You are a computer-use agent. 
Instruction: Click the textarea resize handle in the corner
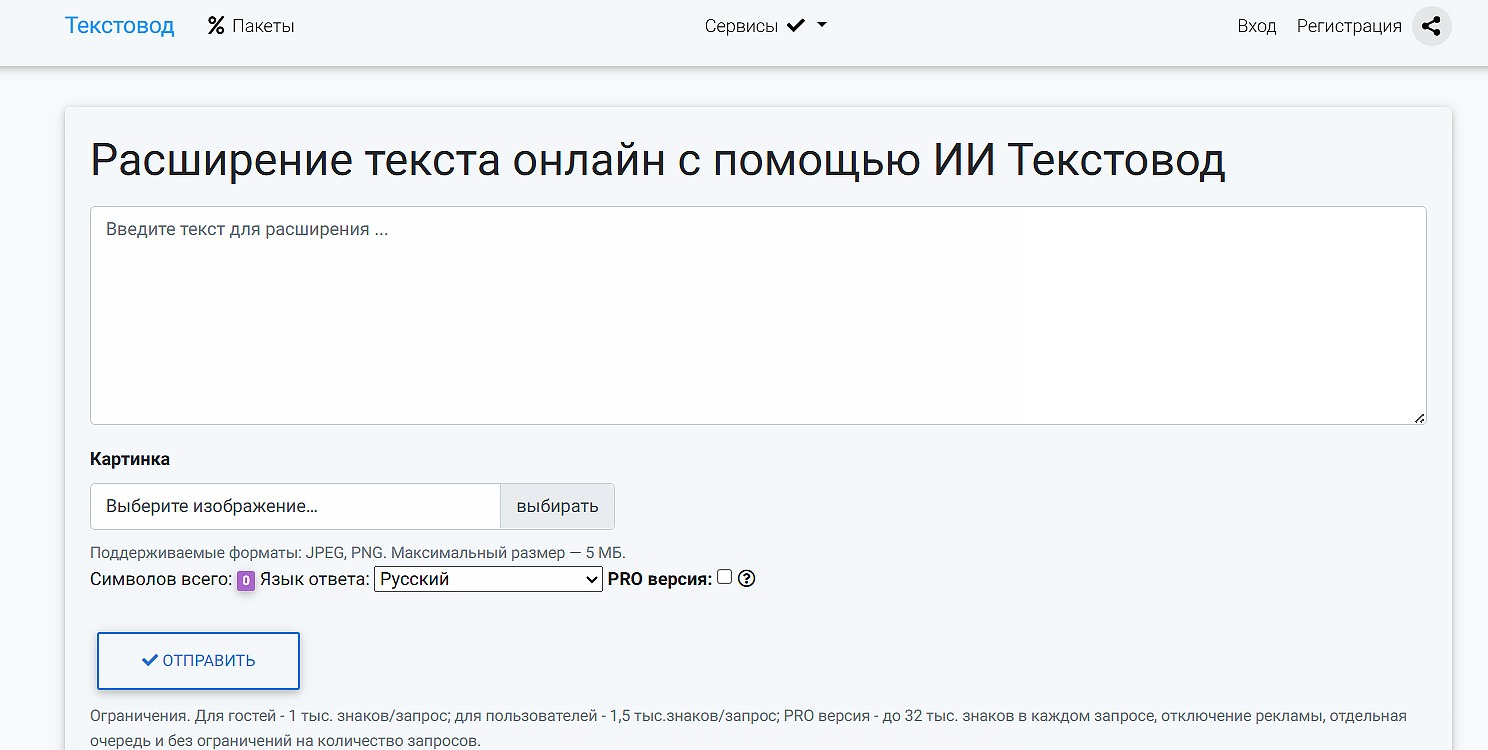coord(1420,419)
